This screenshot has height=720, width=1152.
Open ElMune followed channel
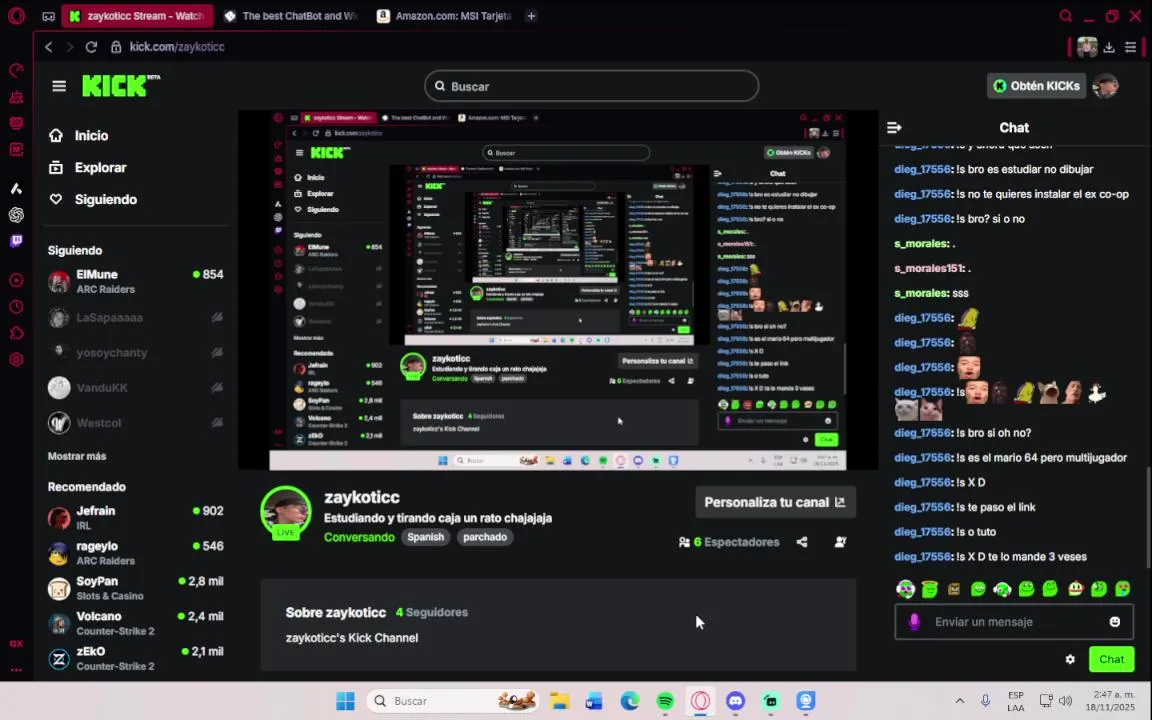(136, 281)
